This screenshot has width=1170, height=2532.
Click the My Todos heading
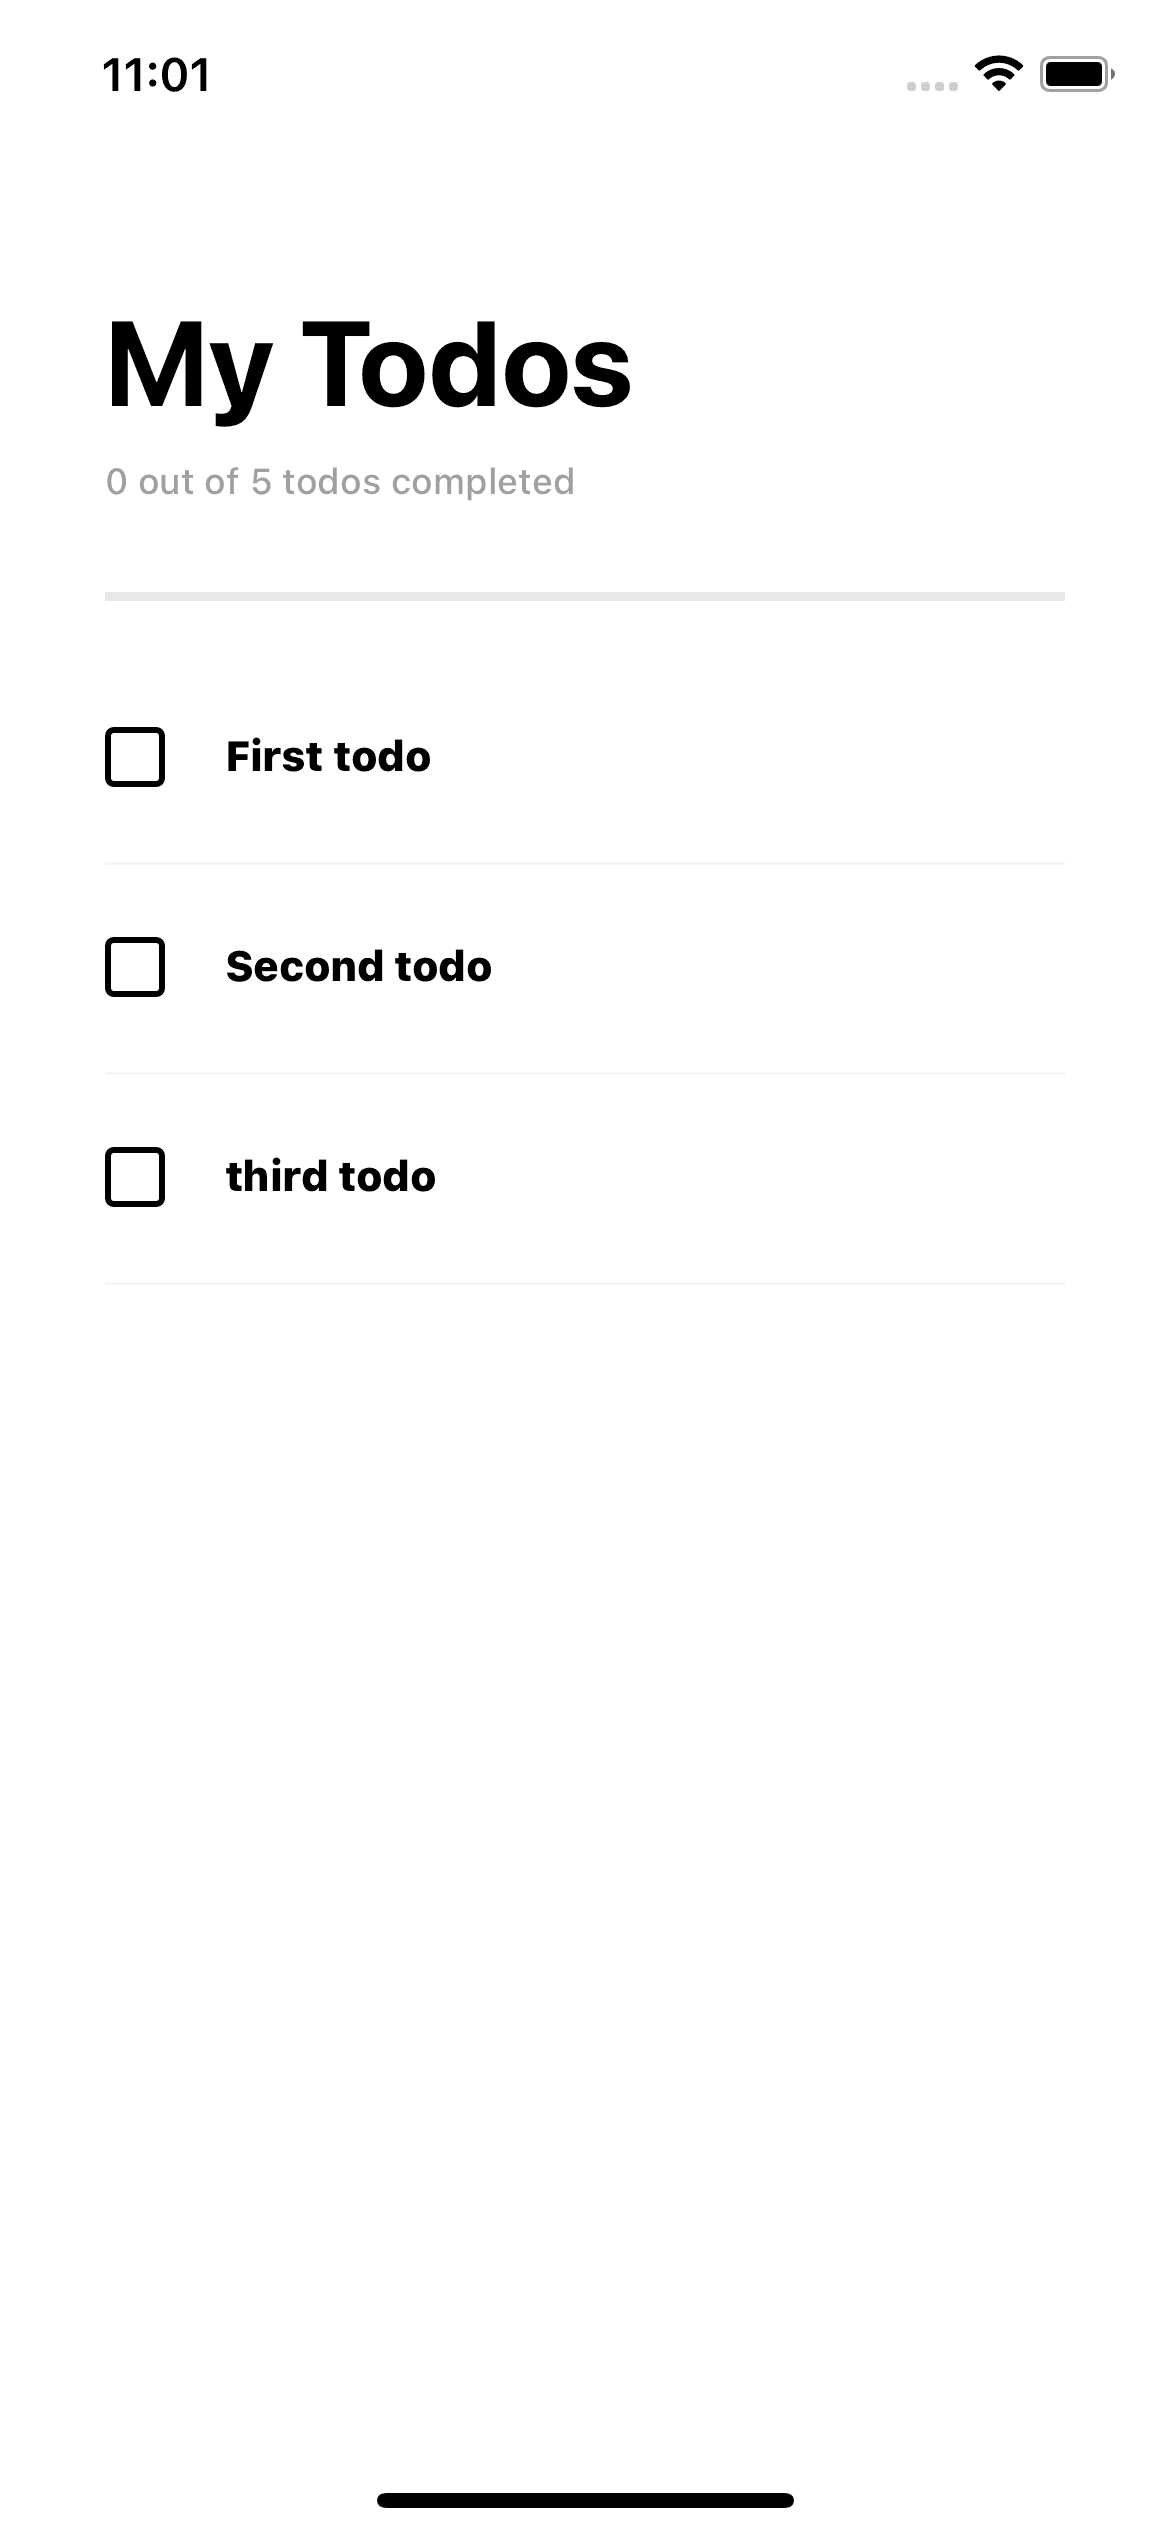coord(368,367)
